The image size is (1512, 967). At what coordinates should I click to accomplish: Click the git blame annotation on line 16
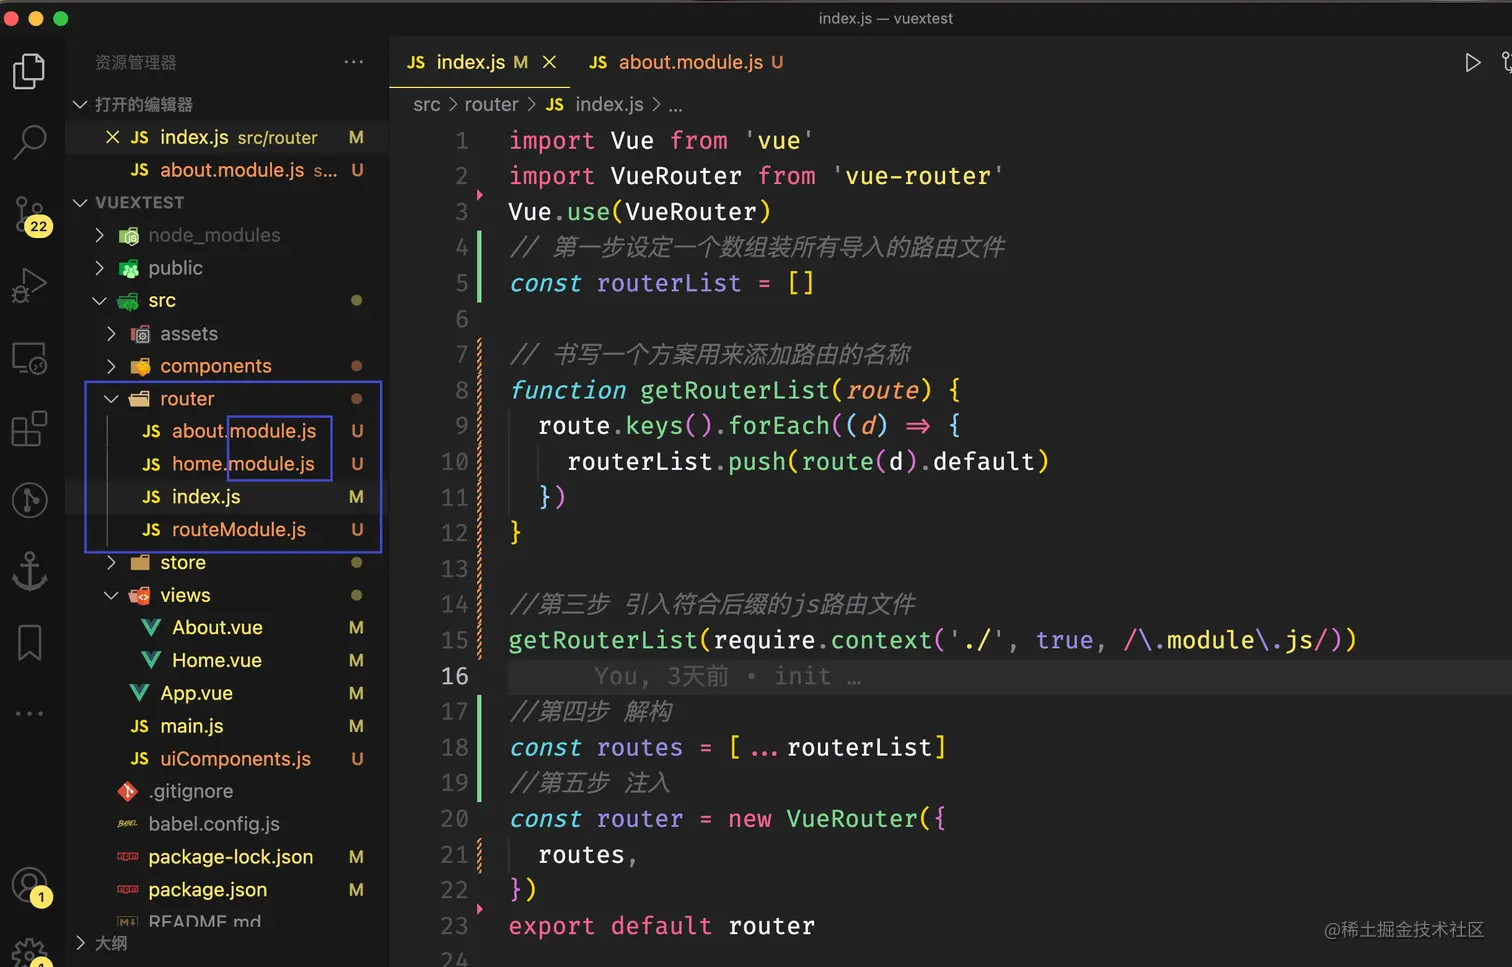pos(727,677)
